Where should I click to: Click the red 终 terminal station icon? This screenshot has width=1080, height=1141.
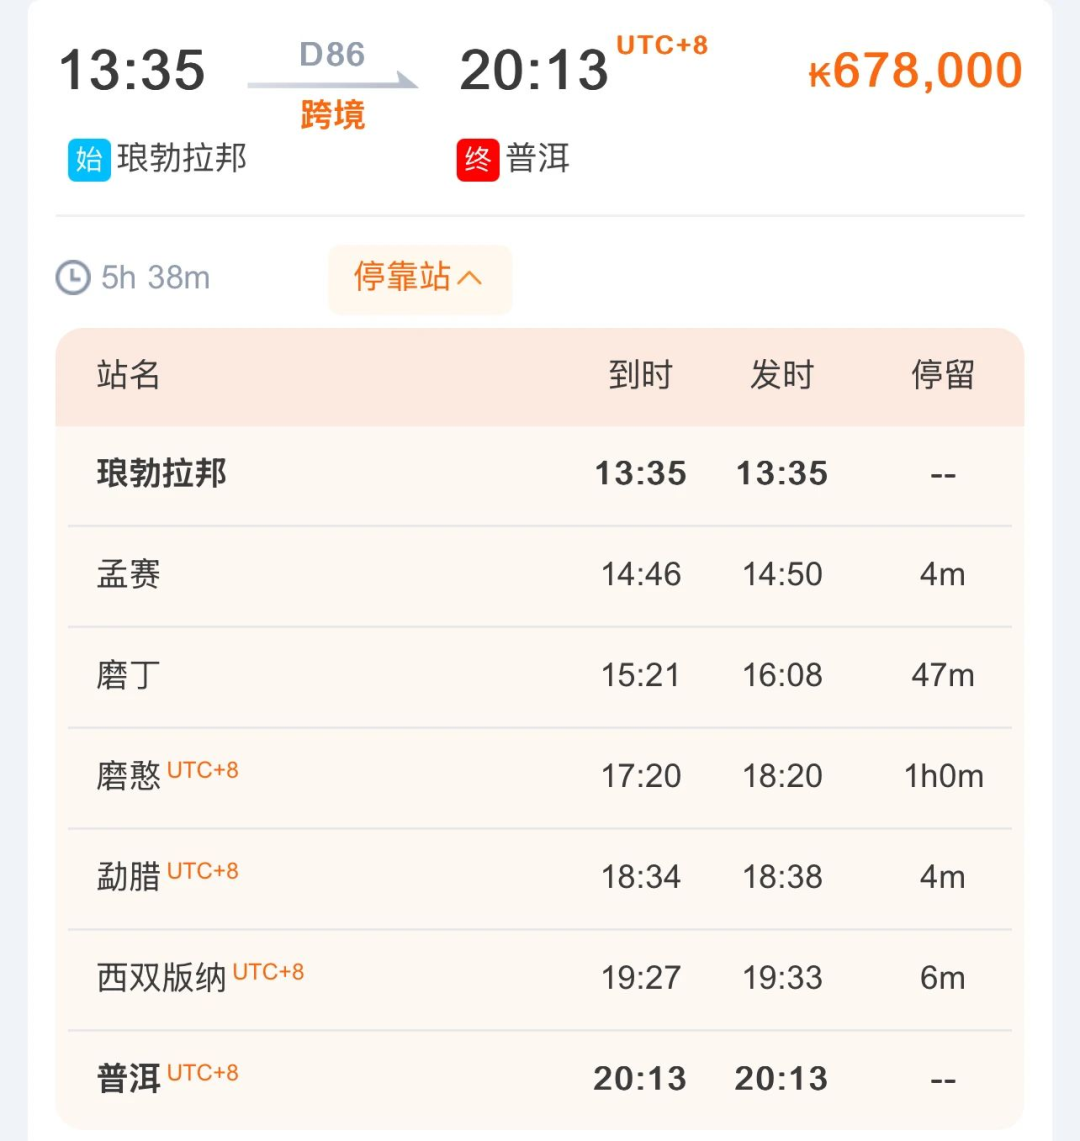pos(478,159)
